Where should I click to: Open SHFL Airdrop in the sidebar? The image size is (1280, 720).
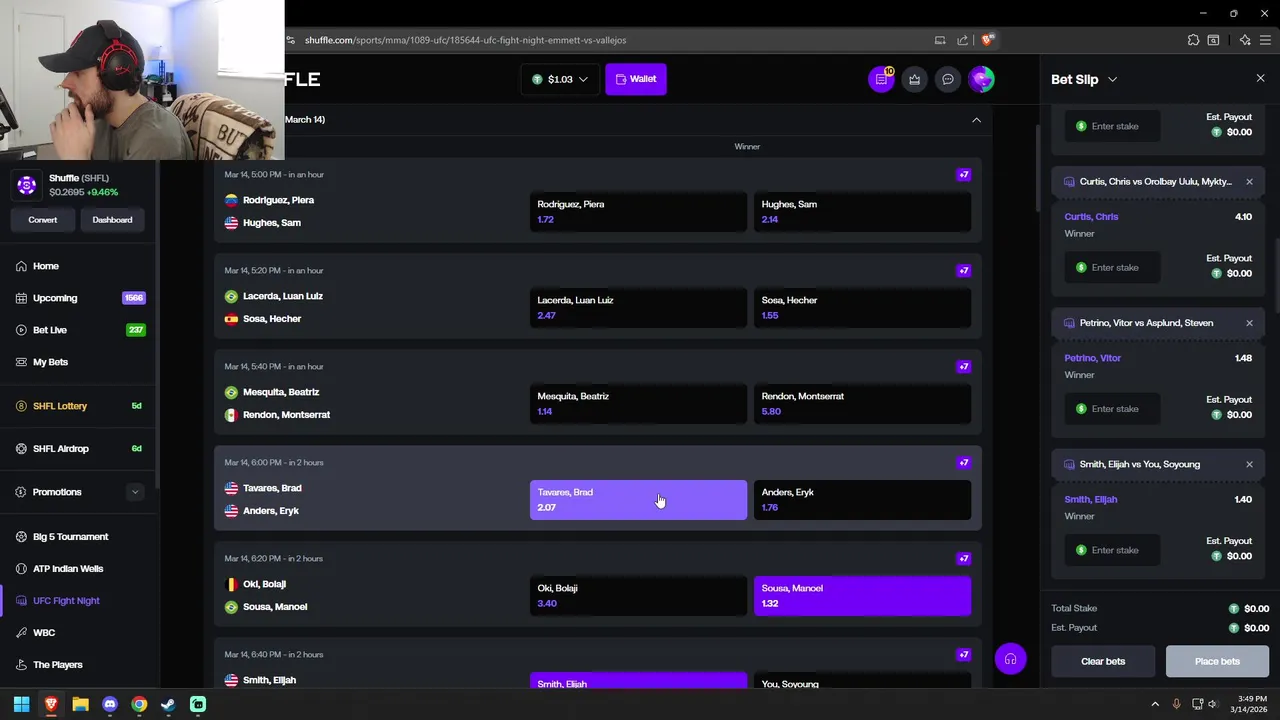79,449
